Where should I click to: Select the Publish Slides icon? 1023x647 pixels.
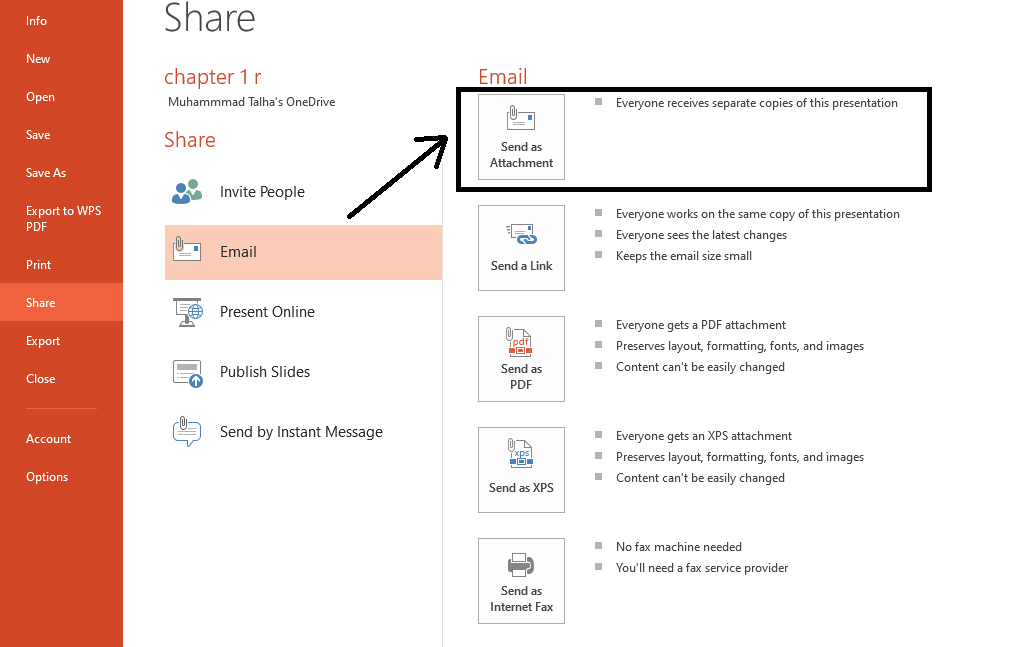click(187, 371)
